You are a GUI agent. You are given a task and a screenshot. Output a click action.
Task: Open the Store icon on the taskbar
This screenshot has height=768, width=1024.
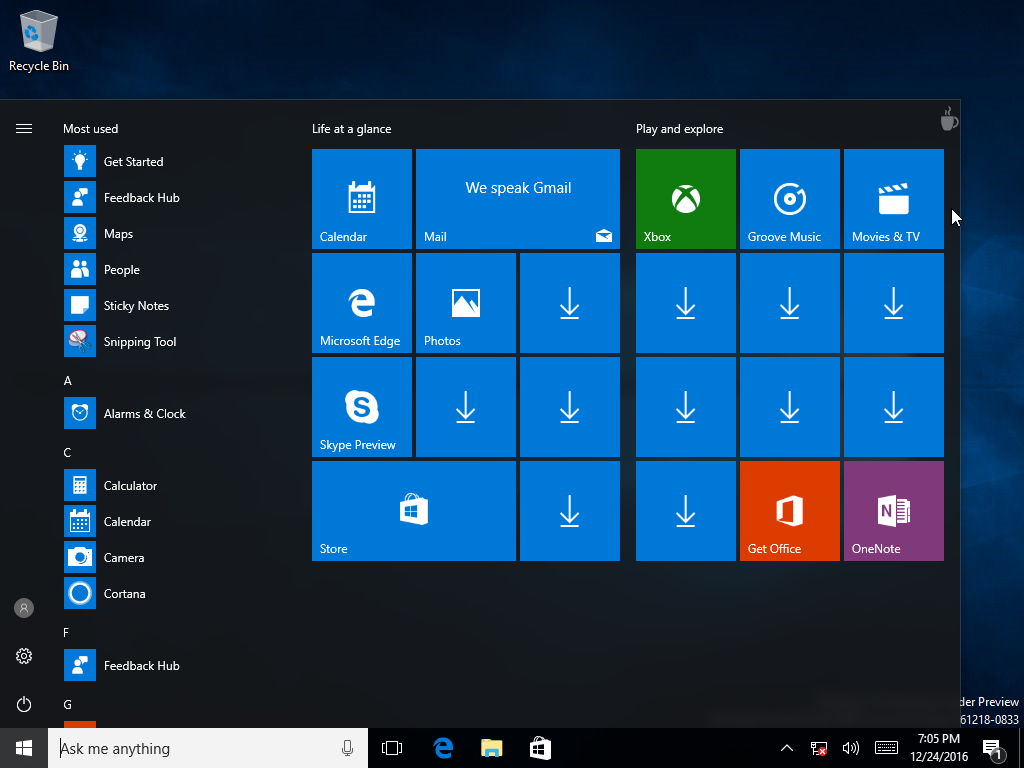pos(540,748)
